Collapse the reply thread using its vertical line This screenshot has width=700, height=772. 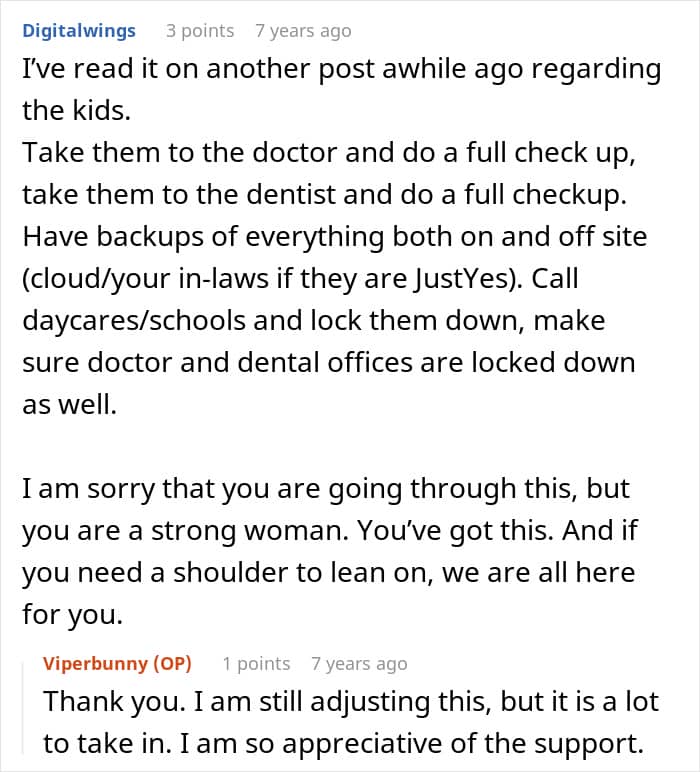pos(23,708)
